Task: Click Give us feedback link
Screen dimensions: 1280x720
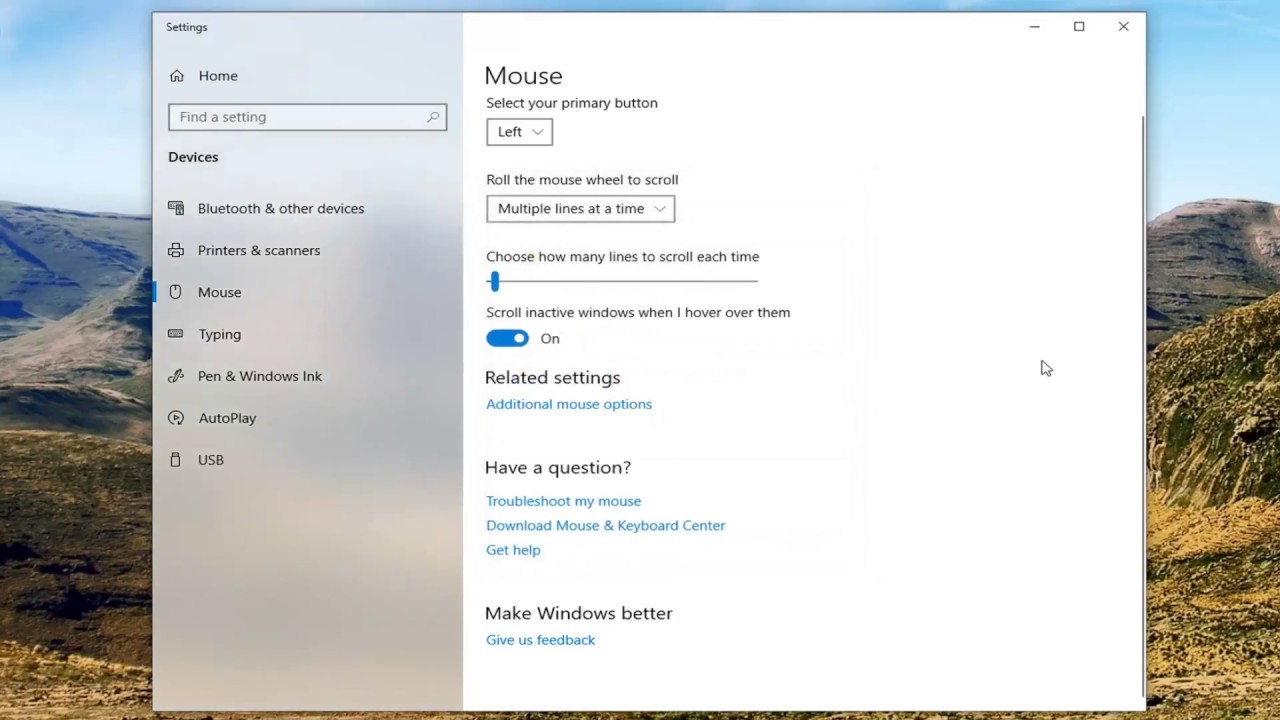Action: click(540, 640)
